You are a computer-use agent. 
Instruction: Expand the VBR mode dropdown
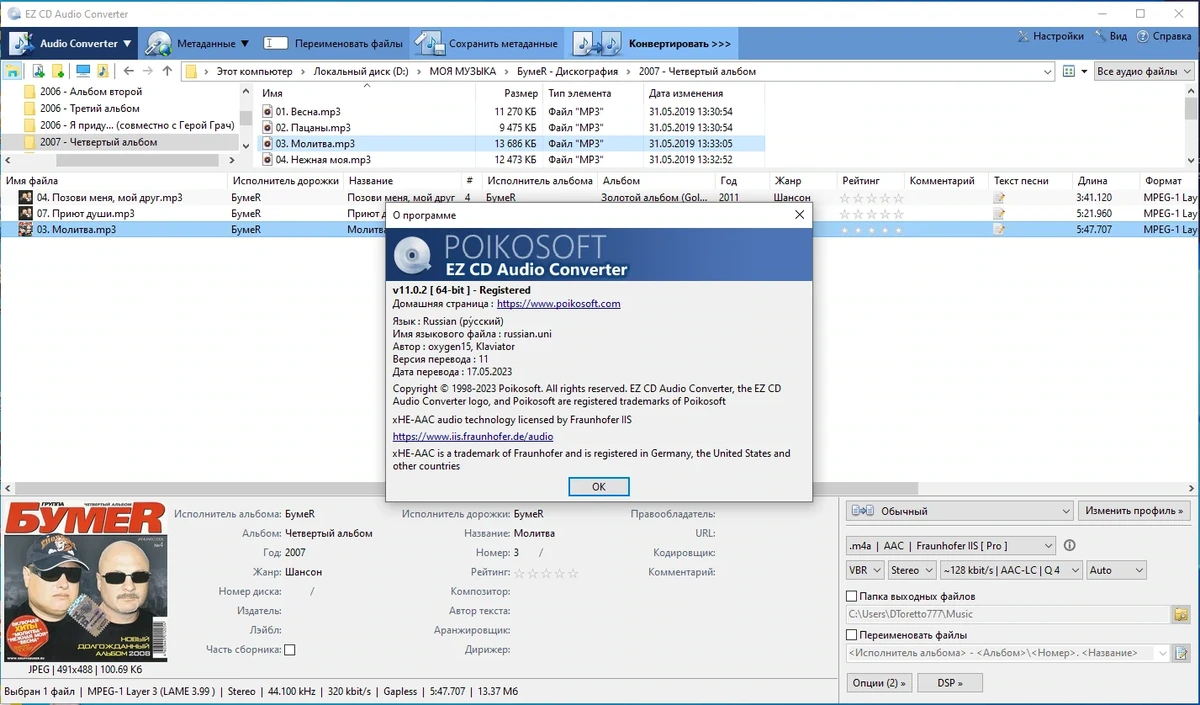865,570
